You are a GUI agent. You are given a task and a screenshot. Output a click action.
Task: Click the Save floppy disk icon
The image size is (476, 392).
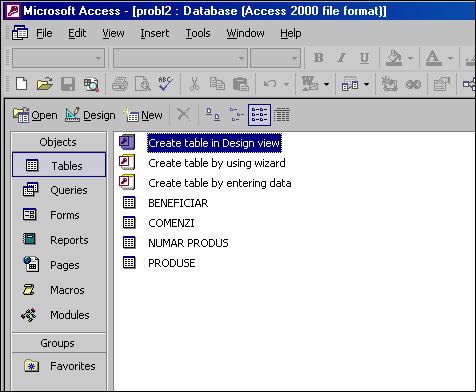68,84
